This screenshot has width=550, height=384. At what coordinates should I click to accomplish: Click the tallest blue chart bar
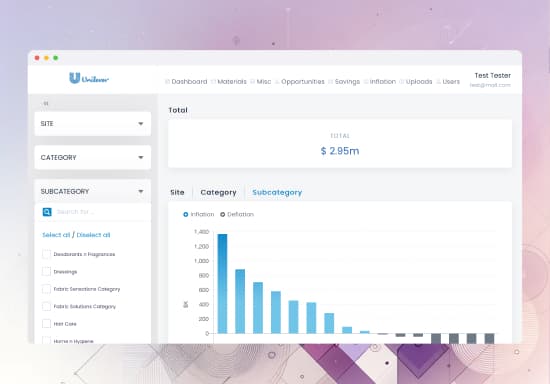point(222,283)
